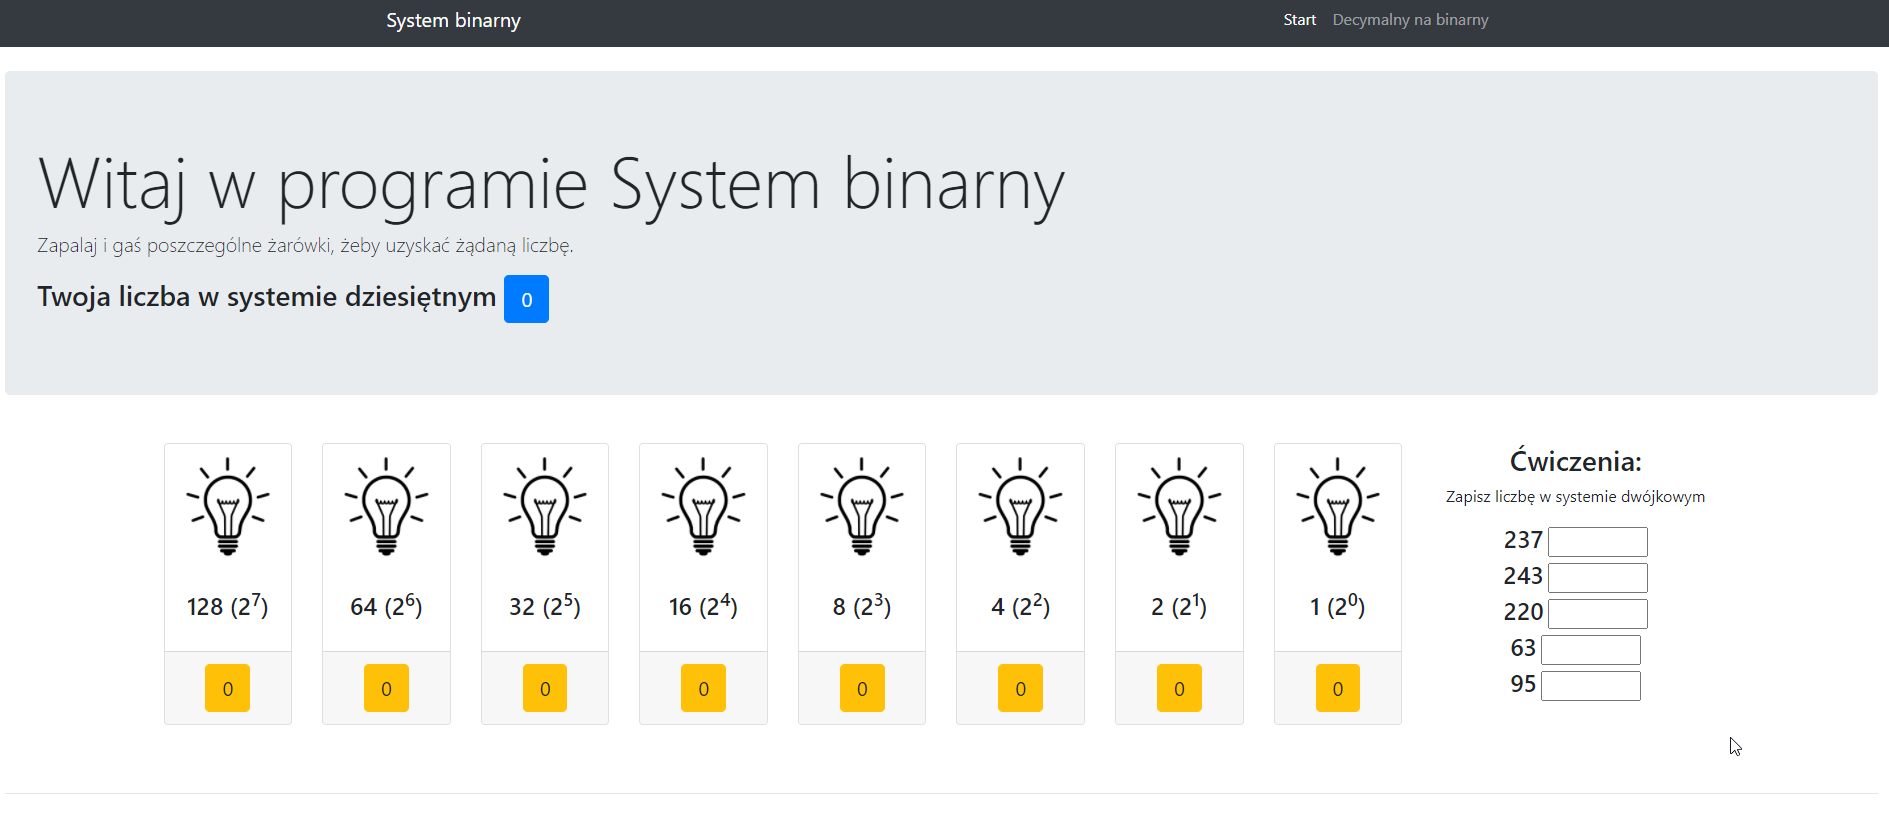Toggle the yellow 0 bit under 2
Screen dimensions: 1889x835
click(x=1179, y=688)
